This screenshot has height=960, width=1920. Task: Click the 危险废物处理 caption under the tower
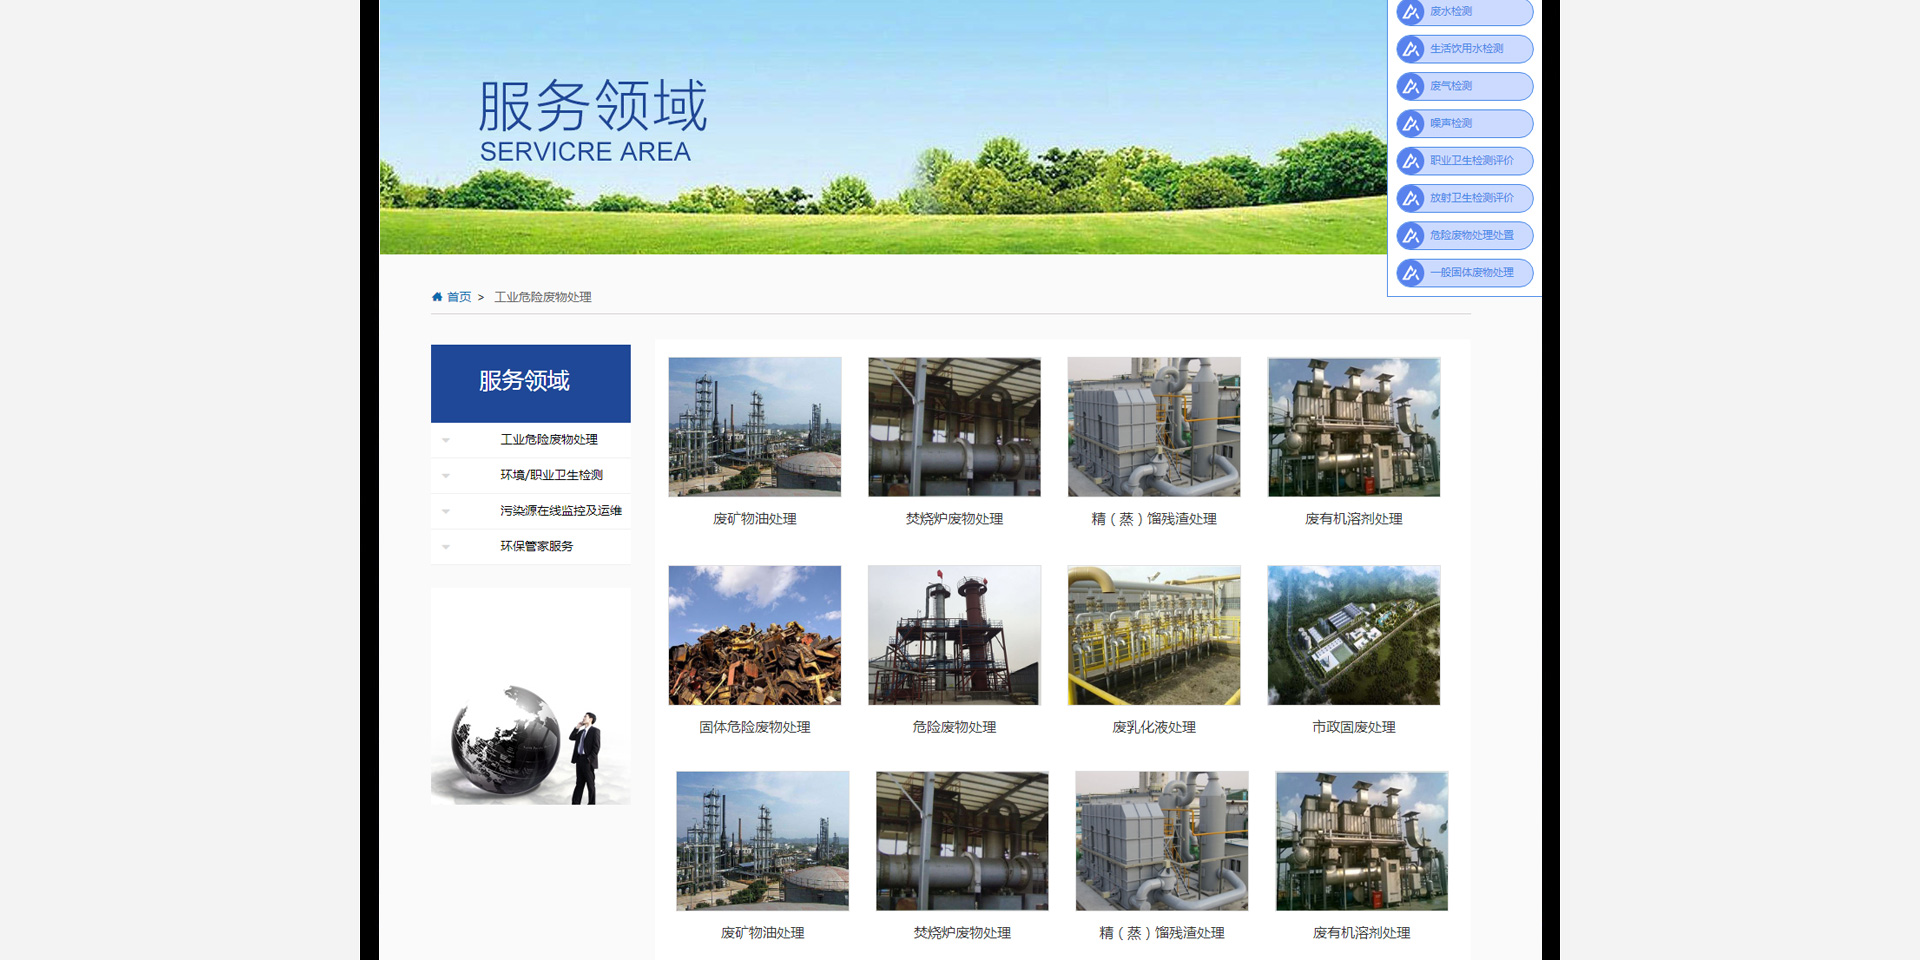click(954, 727)
